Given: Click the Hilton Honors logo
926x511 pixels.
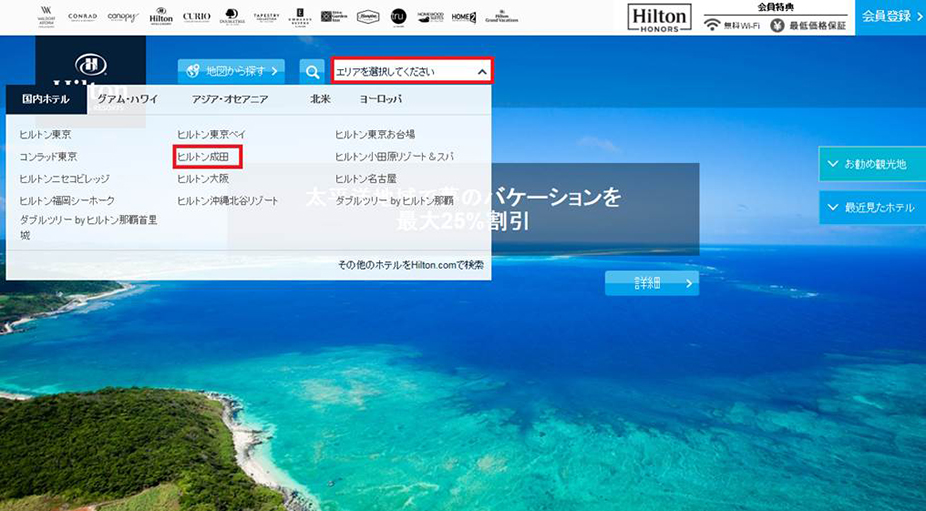Looking at the screenshot, I should (659, 18).
